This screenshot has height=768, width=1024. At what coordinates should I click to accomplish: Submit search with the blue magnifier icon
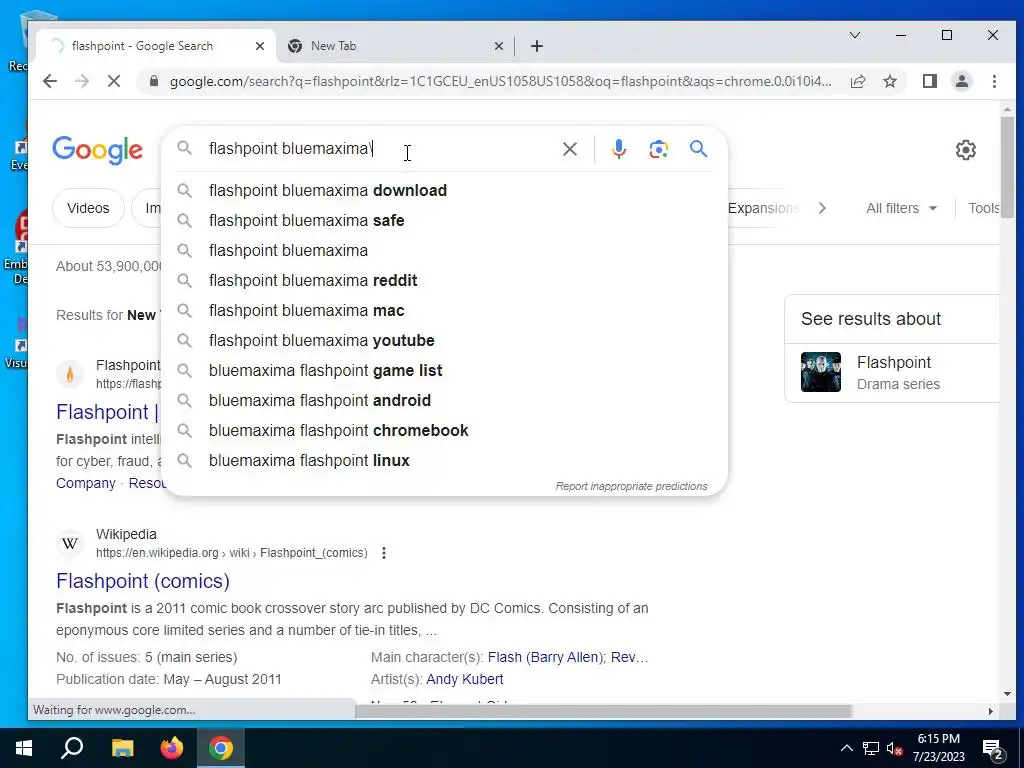[698, 149]
